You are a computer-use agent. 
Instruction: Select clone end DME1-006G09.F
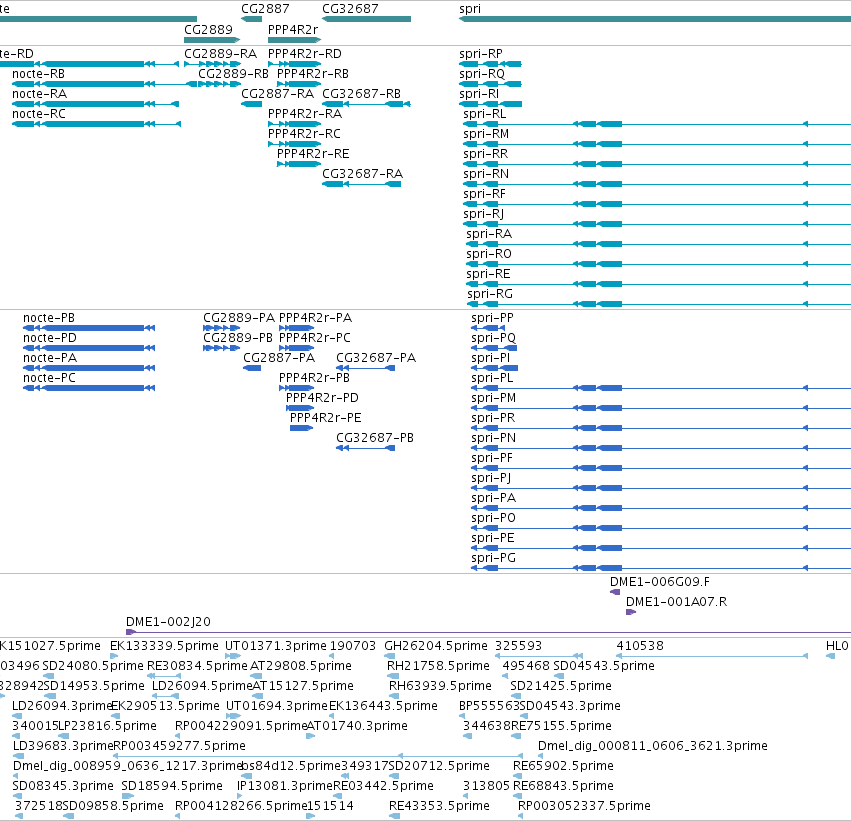click(615, 593)
